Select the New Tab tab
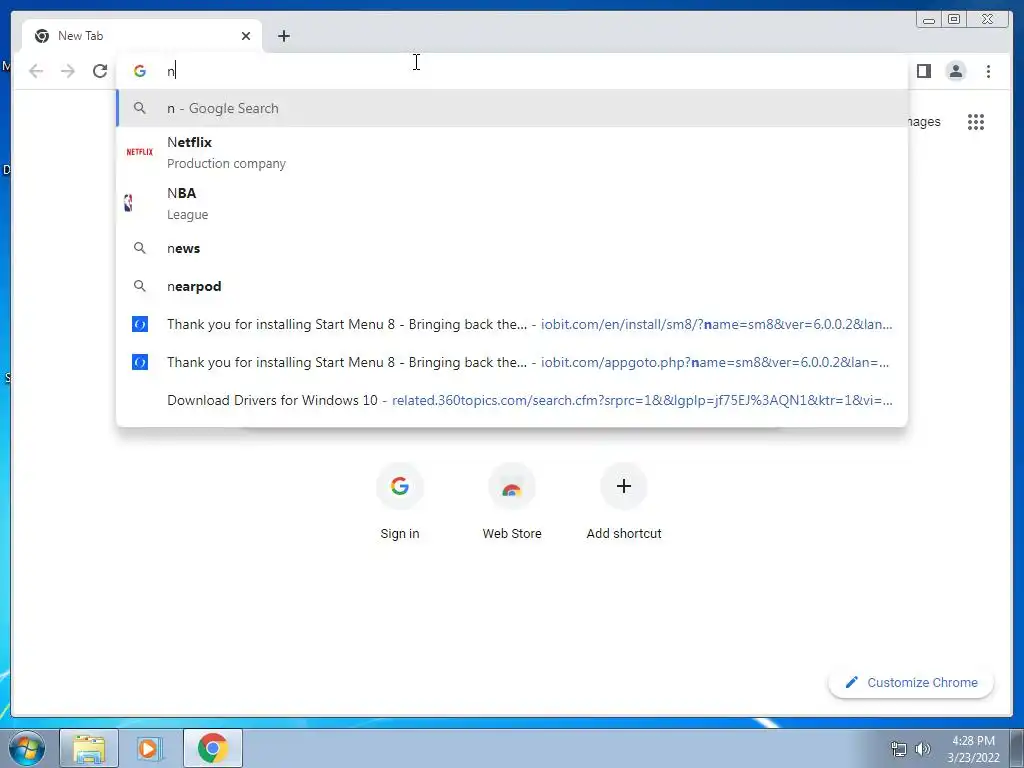 click(x=142, y=36)
